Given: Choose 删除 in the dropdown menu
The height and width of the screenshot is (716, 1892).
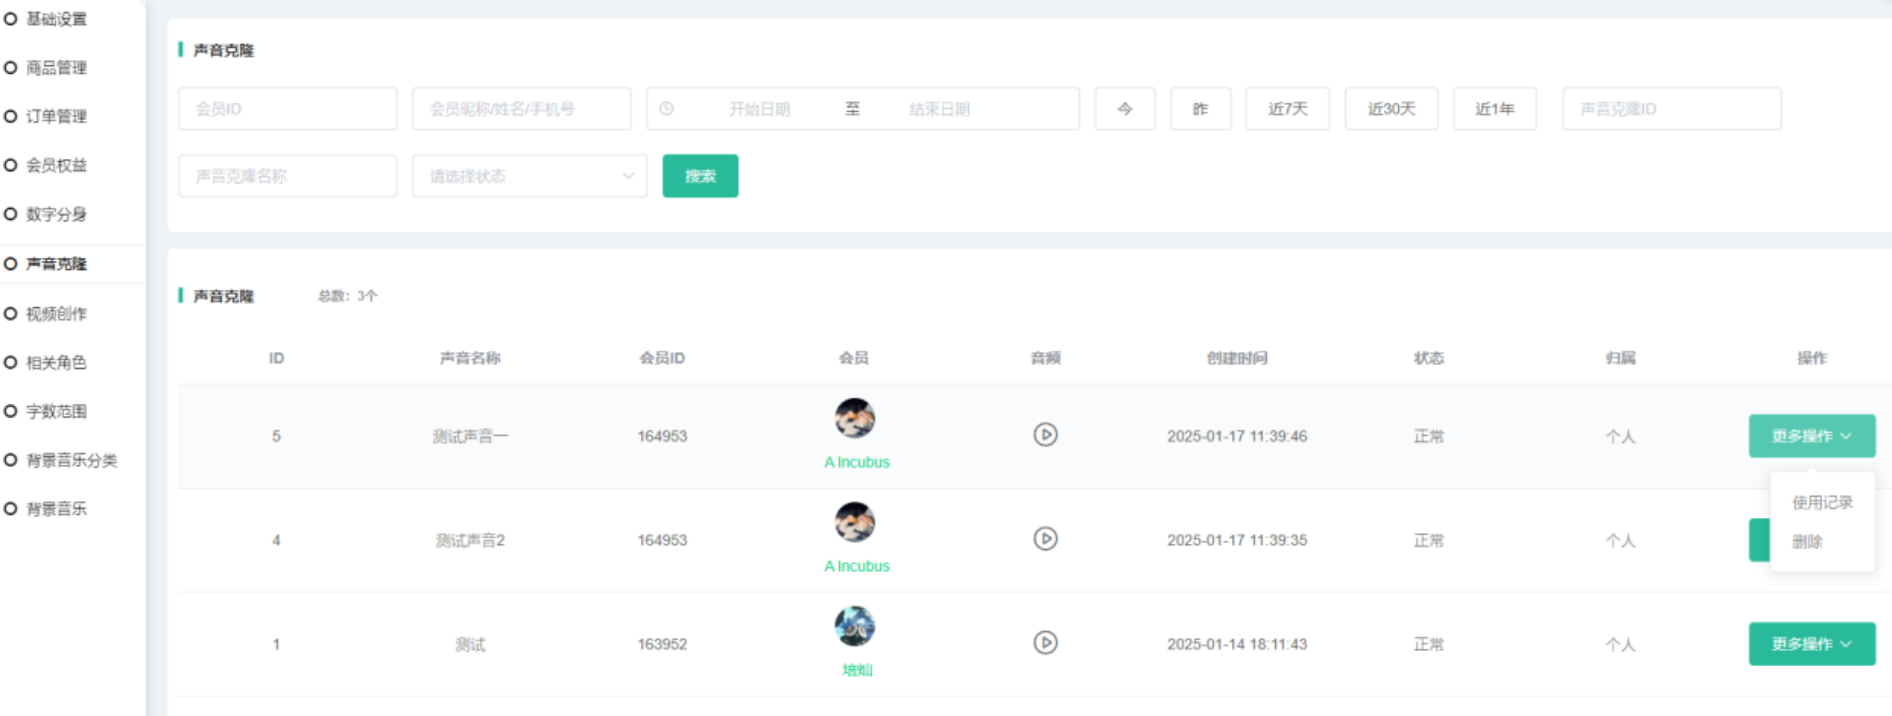Looking at the screenshot, I should pyautogui.click(x=1807, y=542).
